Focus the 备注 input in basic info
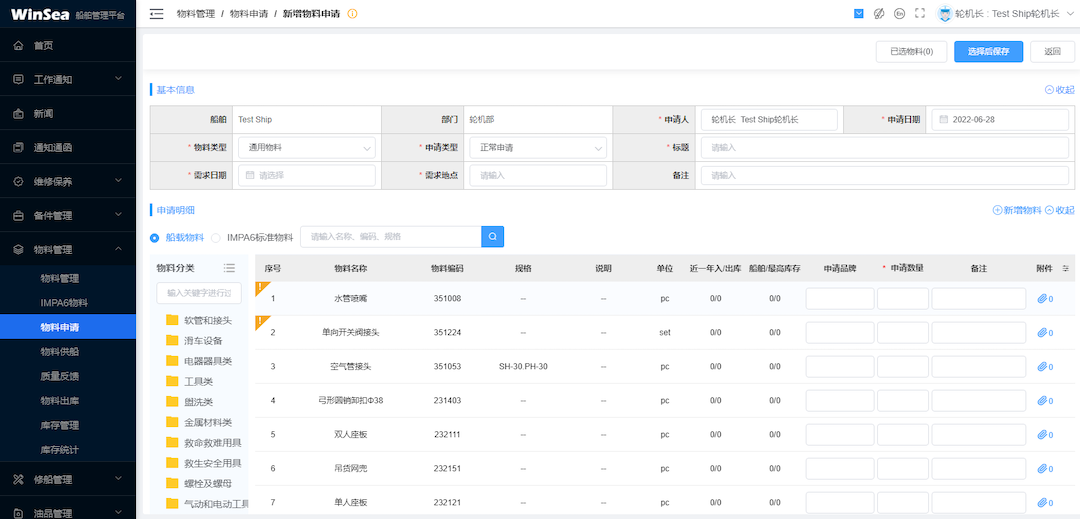Screen dimensions: 1080x519 [x=885, y=176]
